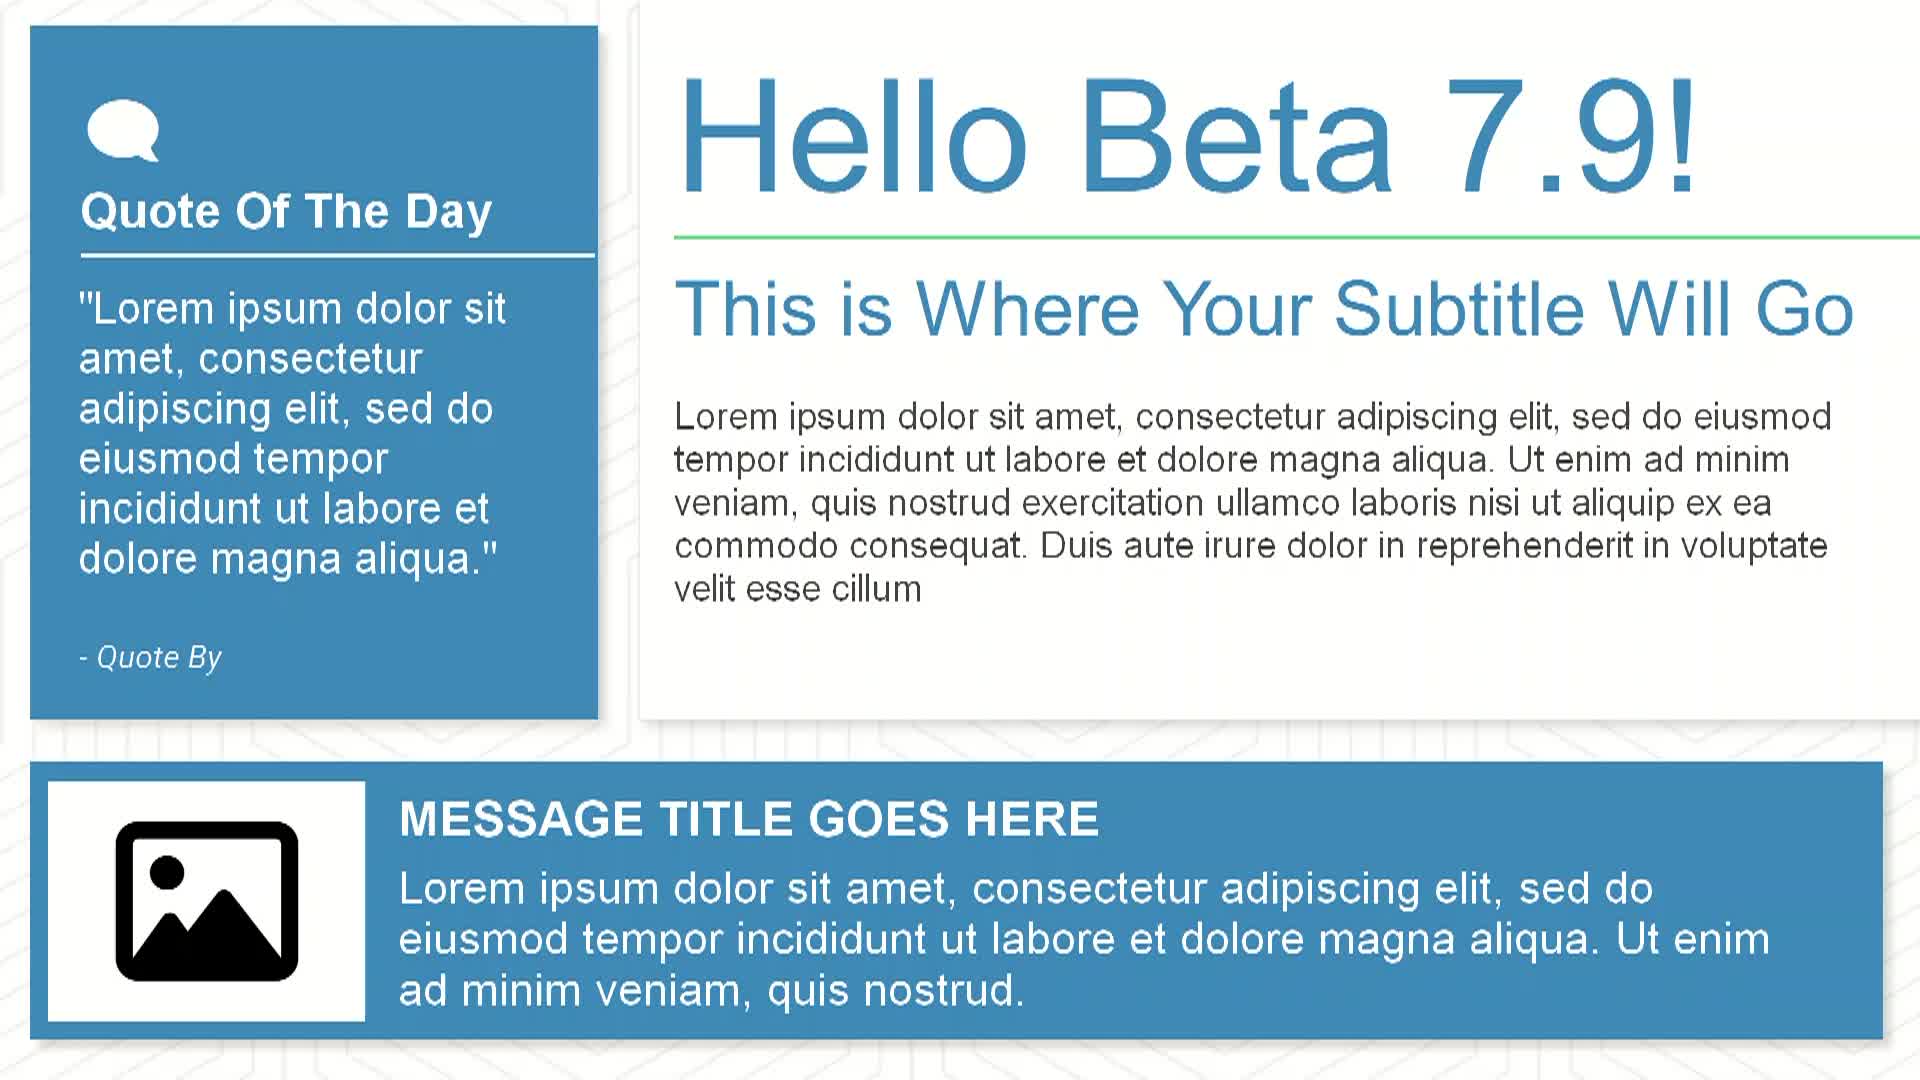Select the message banner body text
Image resolution: width=1920 pixels, height=1080 pixels.
pyautogui.click(x=1084, y=939)
